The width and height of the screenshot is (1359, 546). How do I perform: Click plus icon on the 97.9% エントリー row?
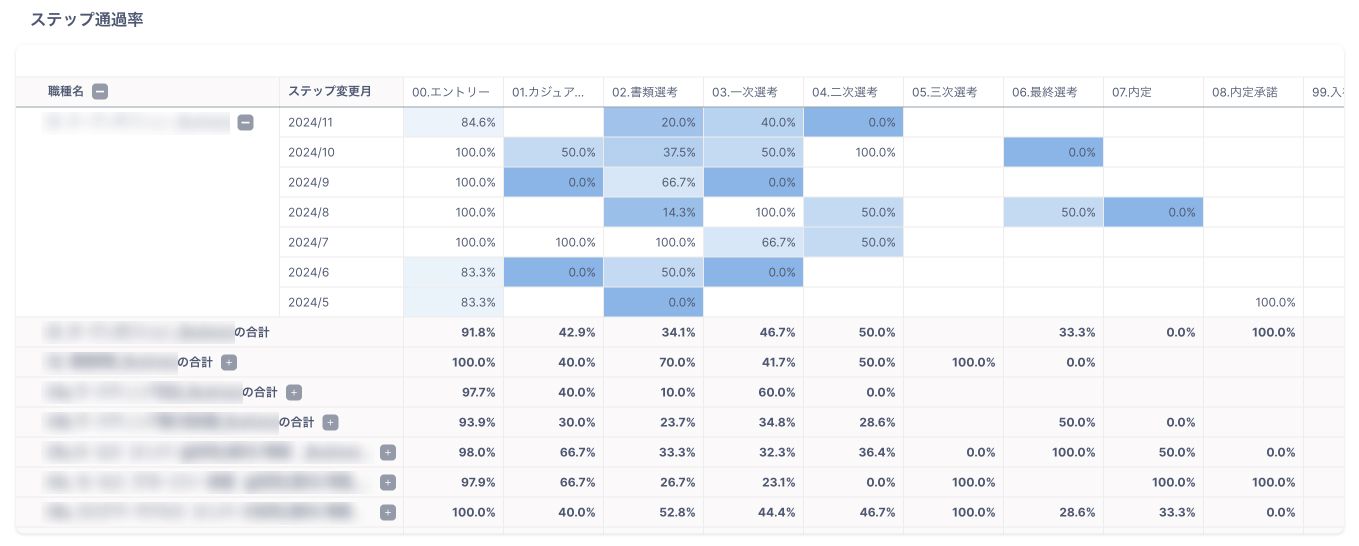pyautogui.click(x=388, y=482)
